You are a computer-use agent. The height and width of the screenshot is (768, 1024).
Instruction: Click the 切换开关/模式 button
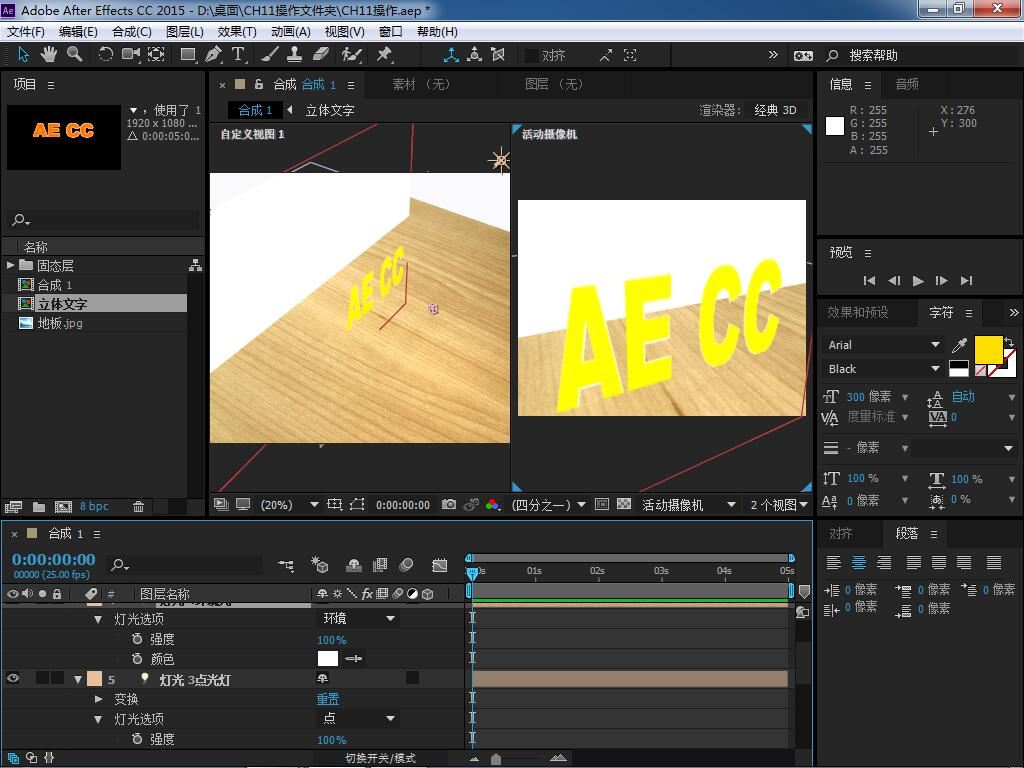pos(381,758)
